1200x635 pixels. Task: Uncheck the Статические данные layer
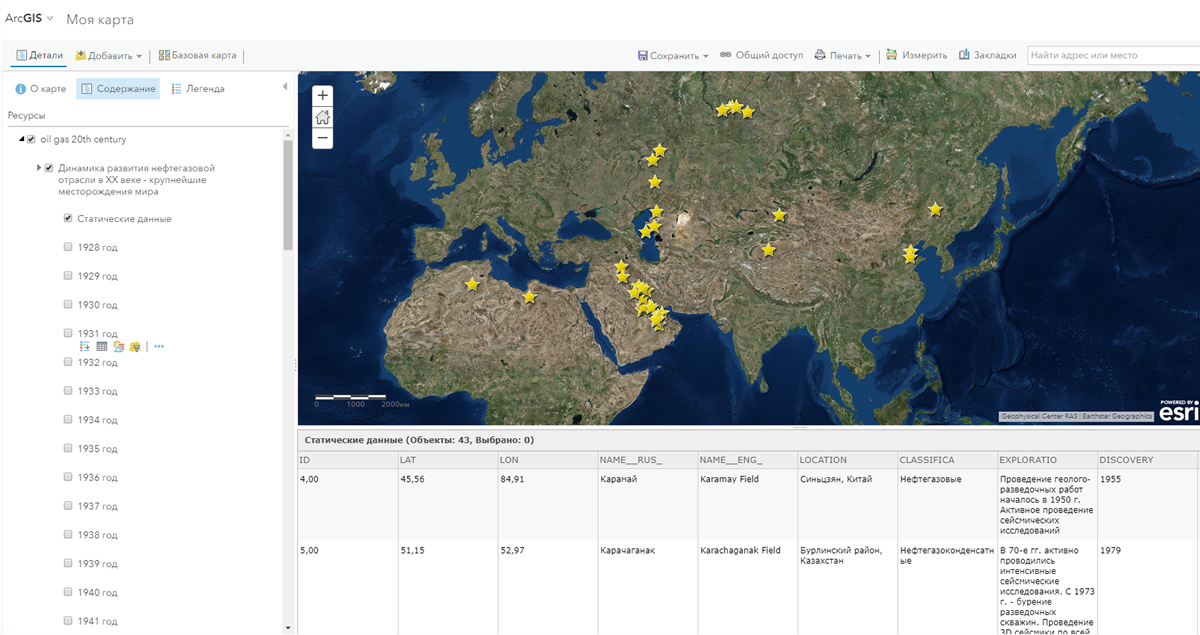[68, 218]
